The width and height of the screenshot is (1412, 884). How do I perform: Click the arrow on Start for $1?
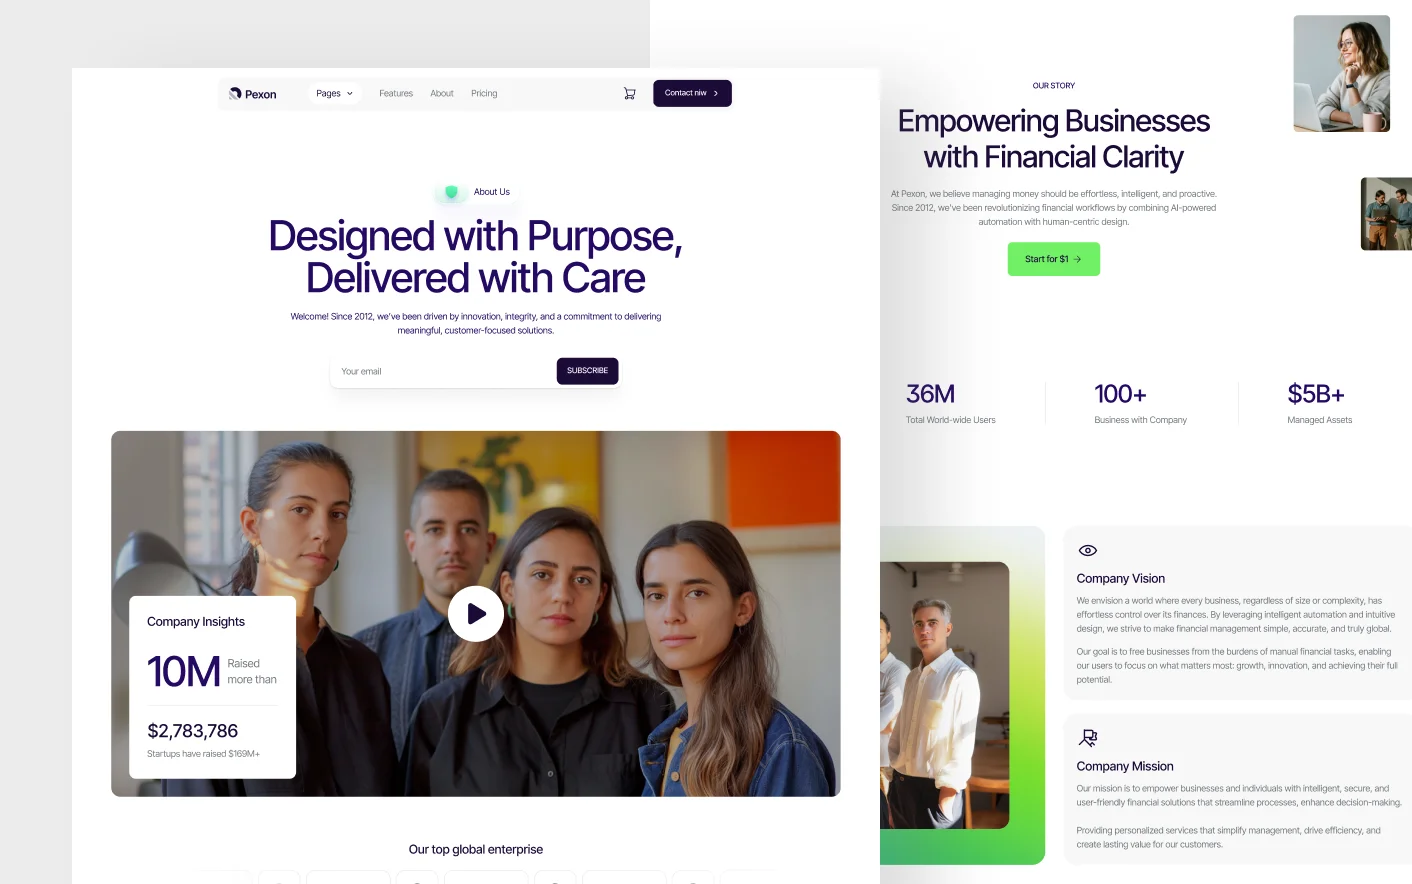(x=1077, y=259)
